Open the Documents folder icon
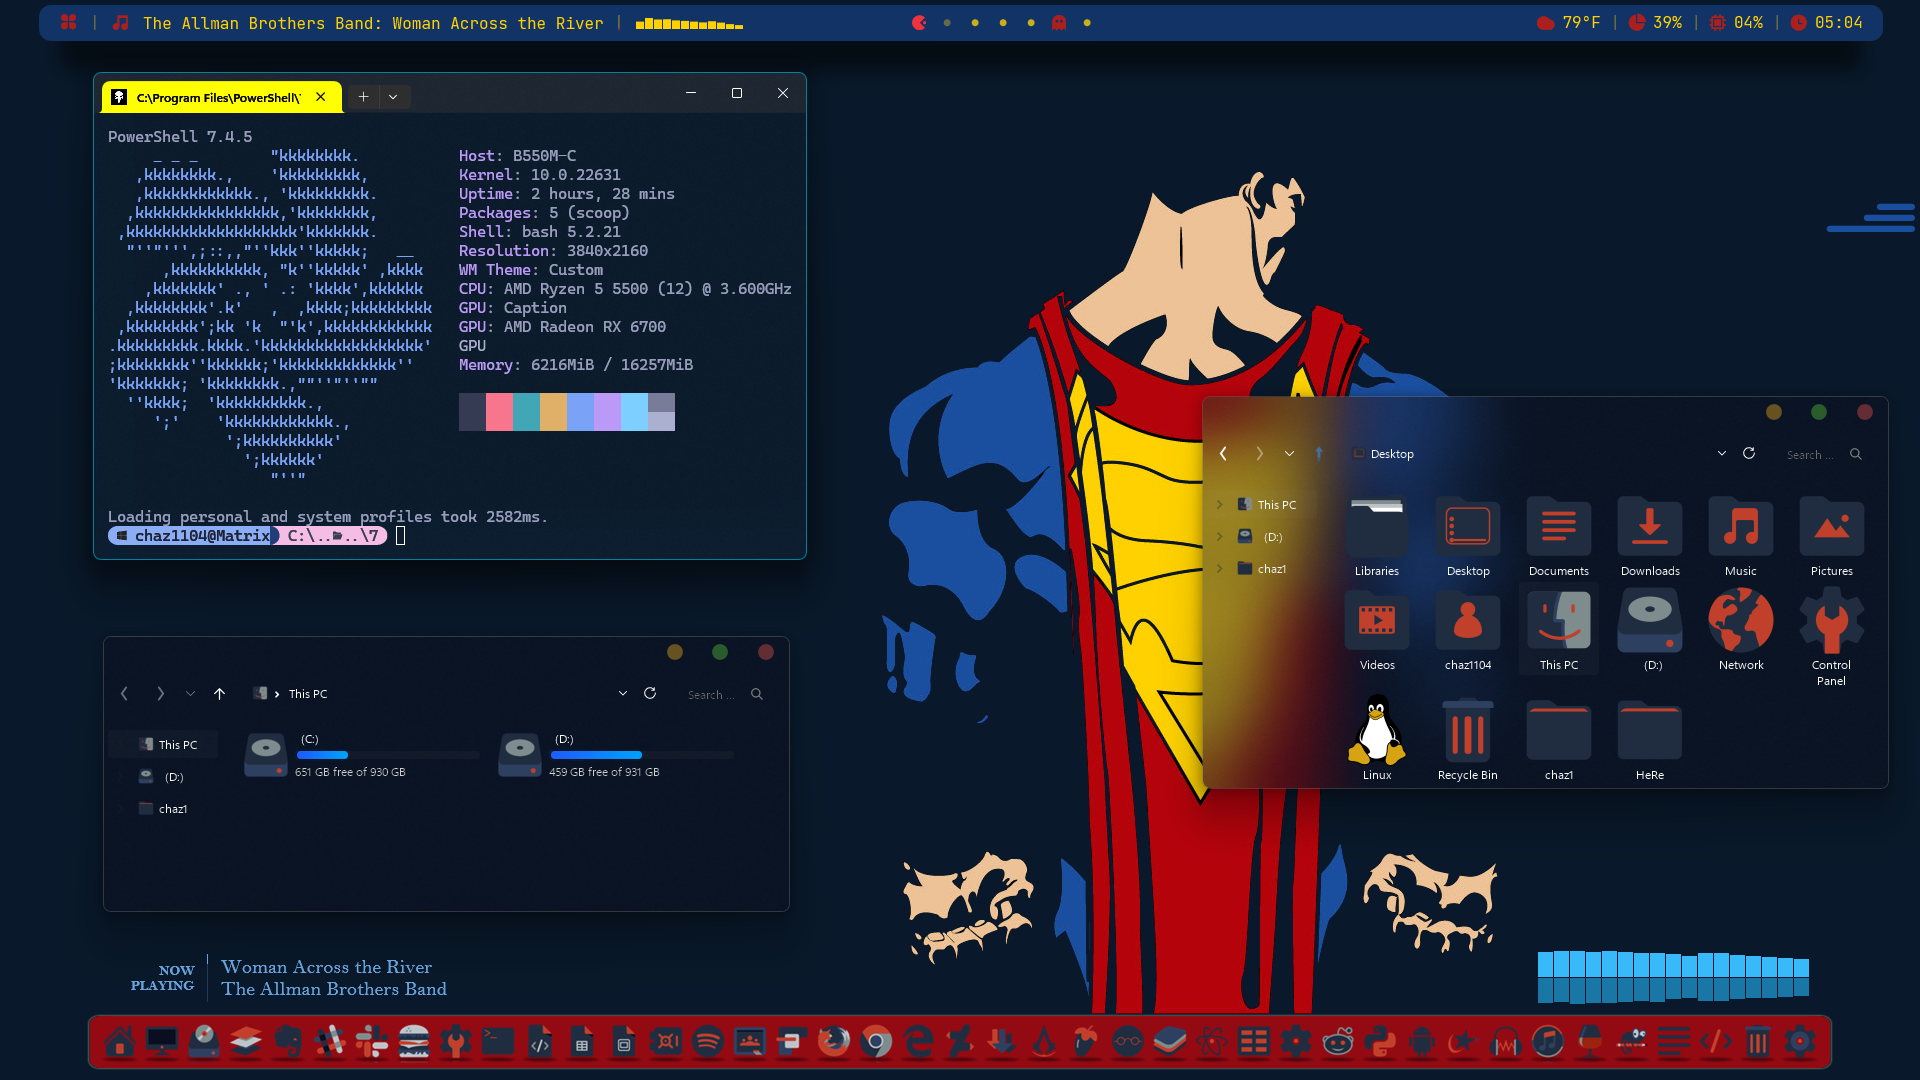1920x1080 pixels. point(1559,536)
